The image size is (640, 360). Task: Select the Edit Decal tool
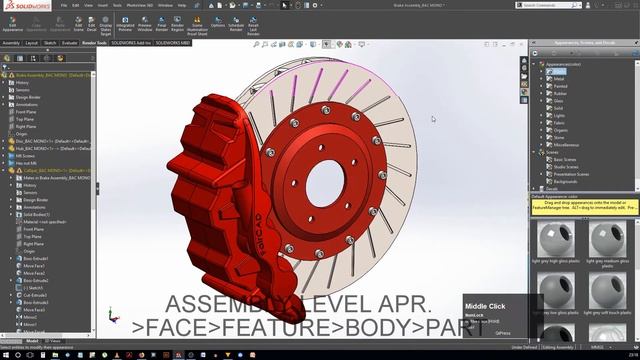coord(91,24)
